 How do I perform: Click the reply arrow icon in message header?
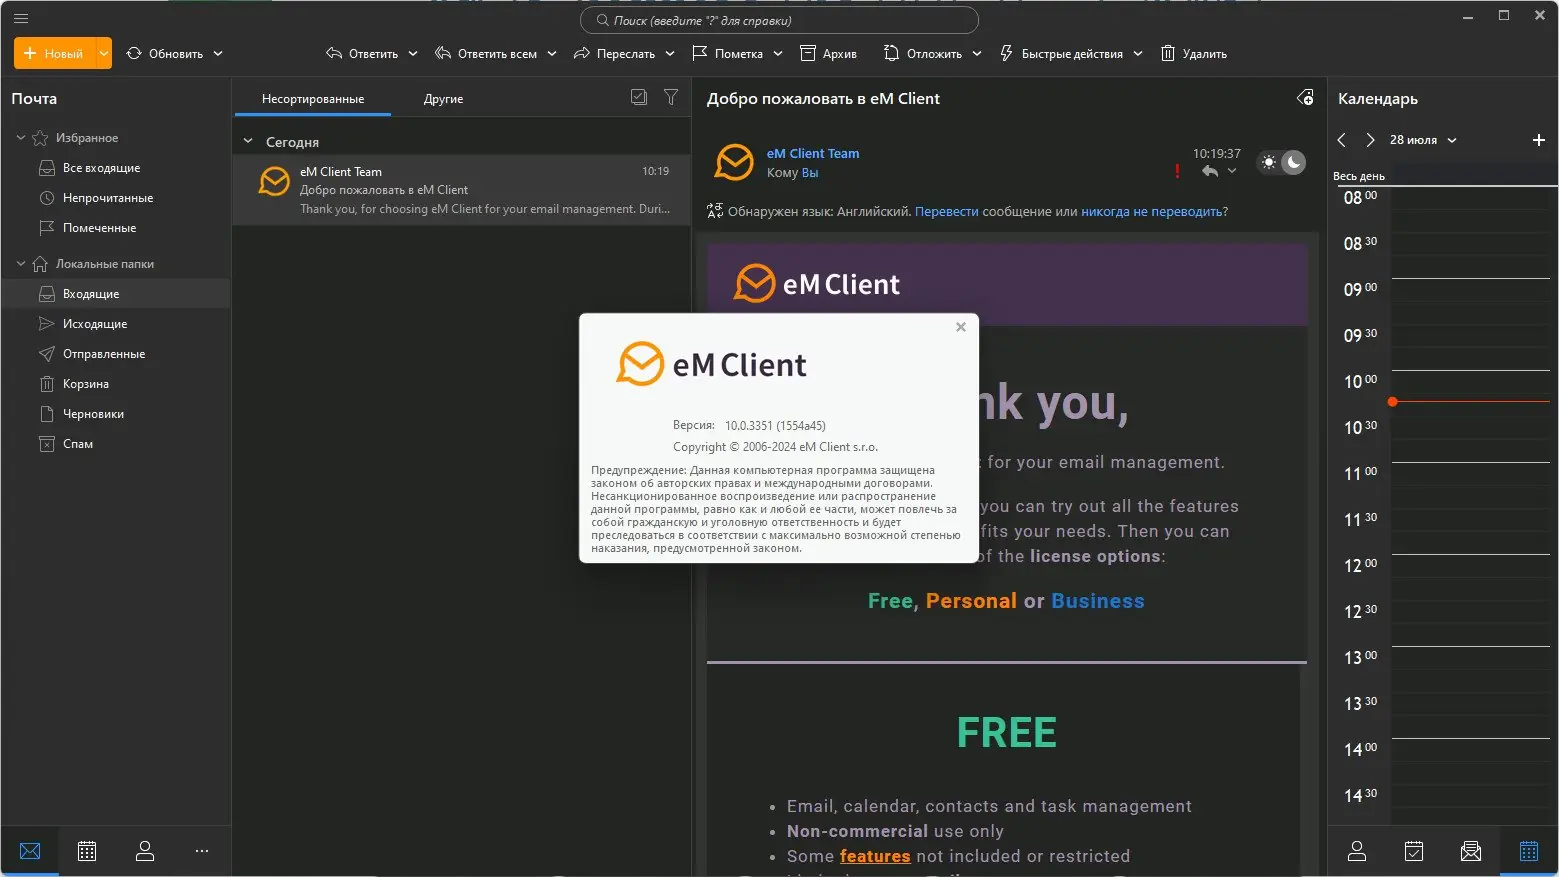pos(1210,171)
